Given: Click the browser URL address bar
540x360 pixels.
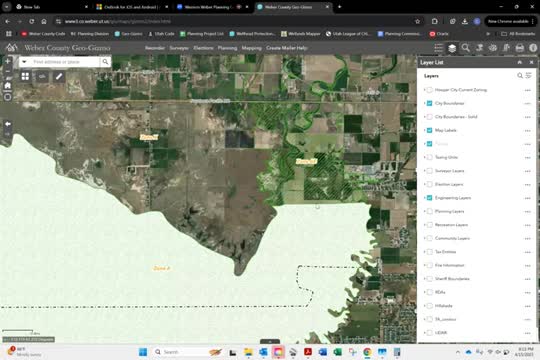Looking at the screenshot, I should click(x=238, y=21).
